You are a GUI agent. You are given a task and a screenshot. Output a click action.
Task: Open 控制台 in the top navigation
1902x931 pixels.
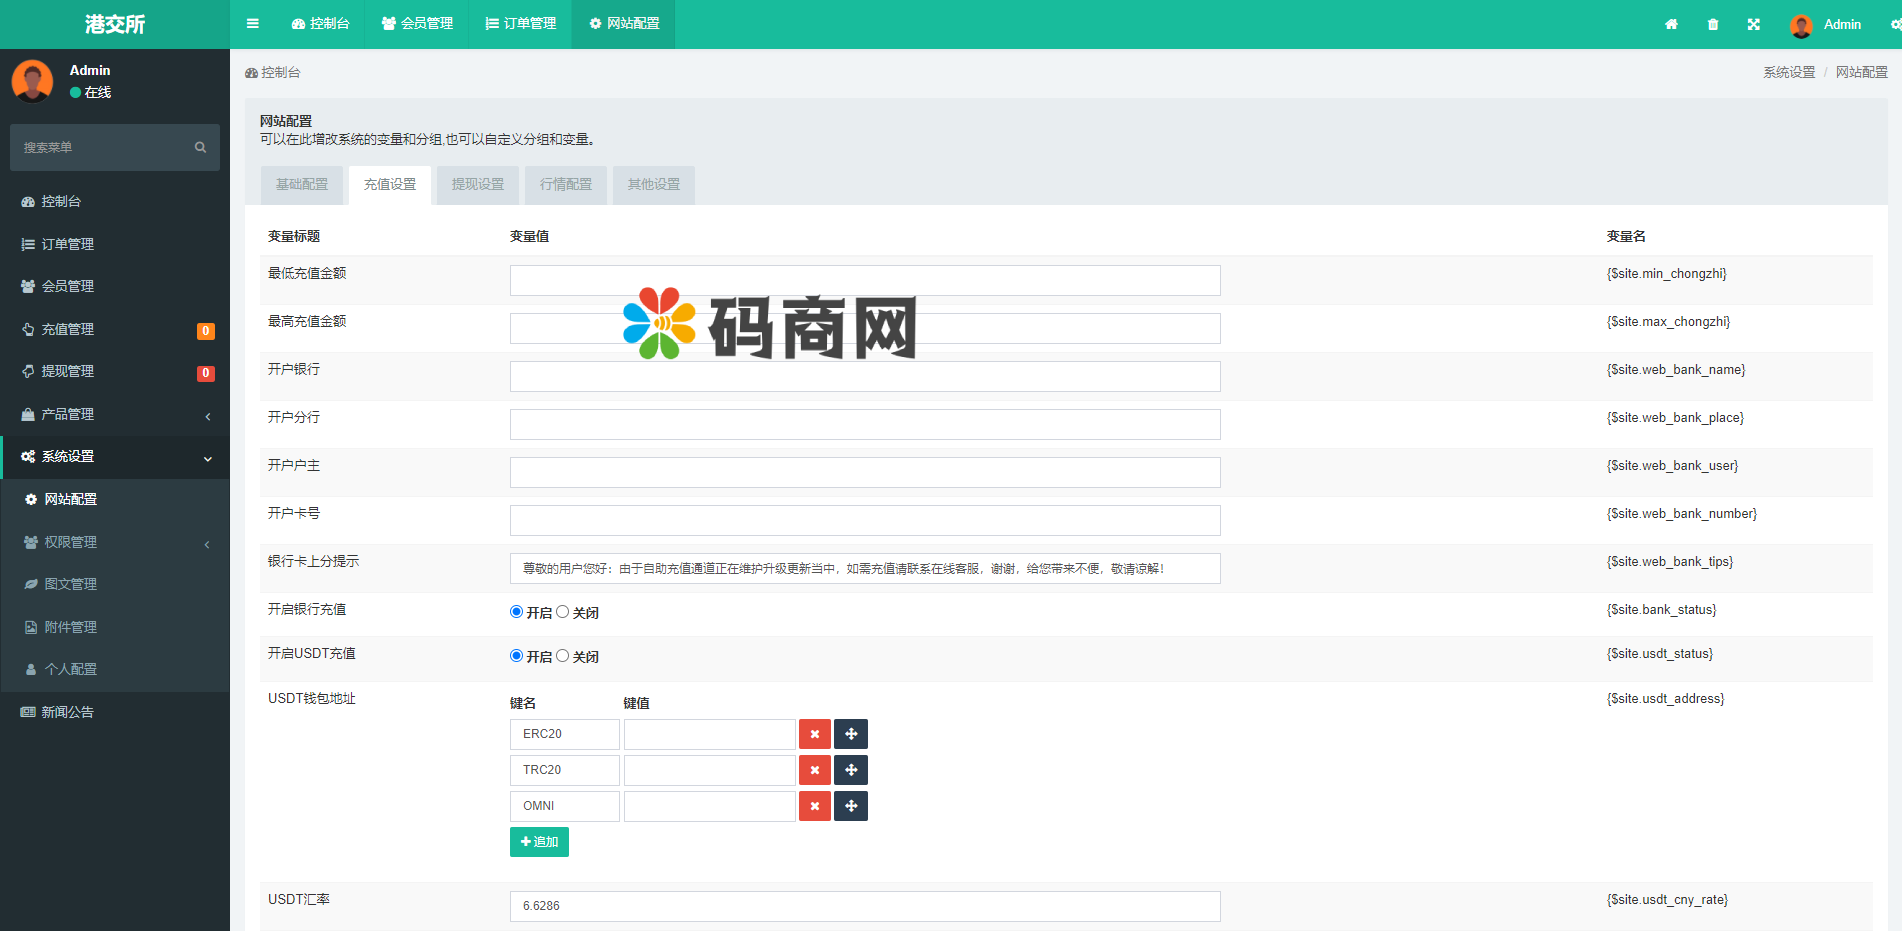(320, 24)
